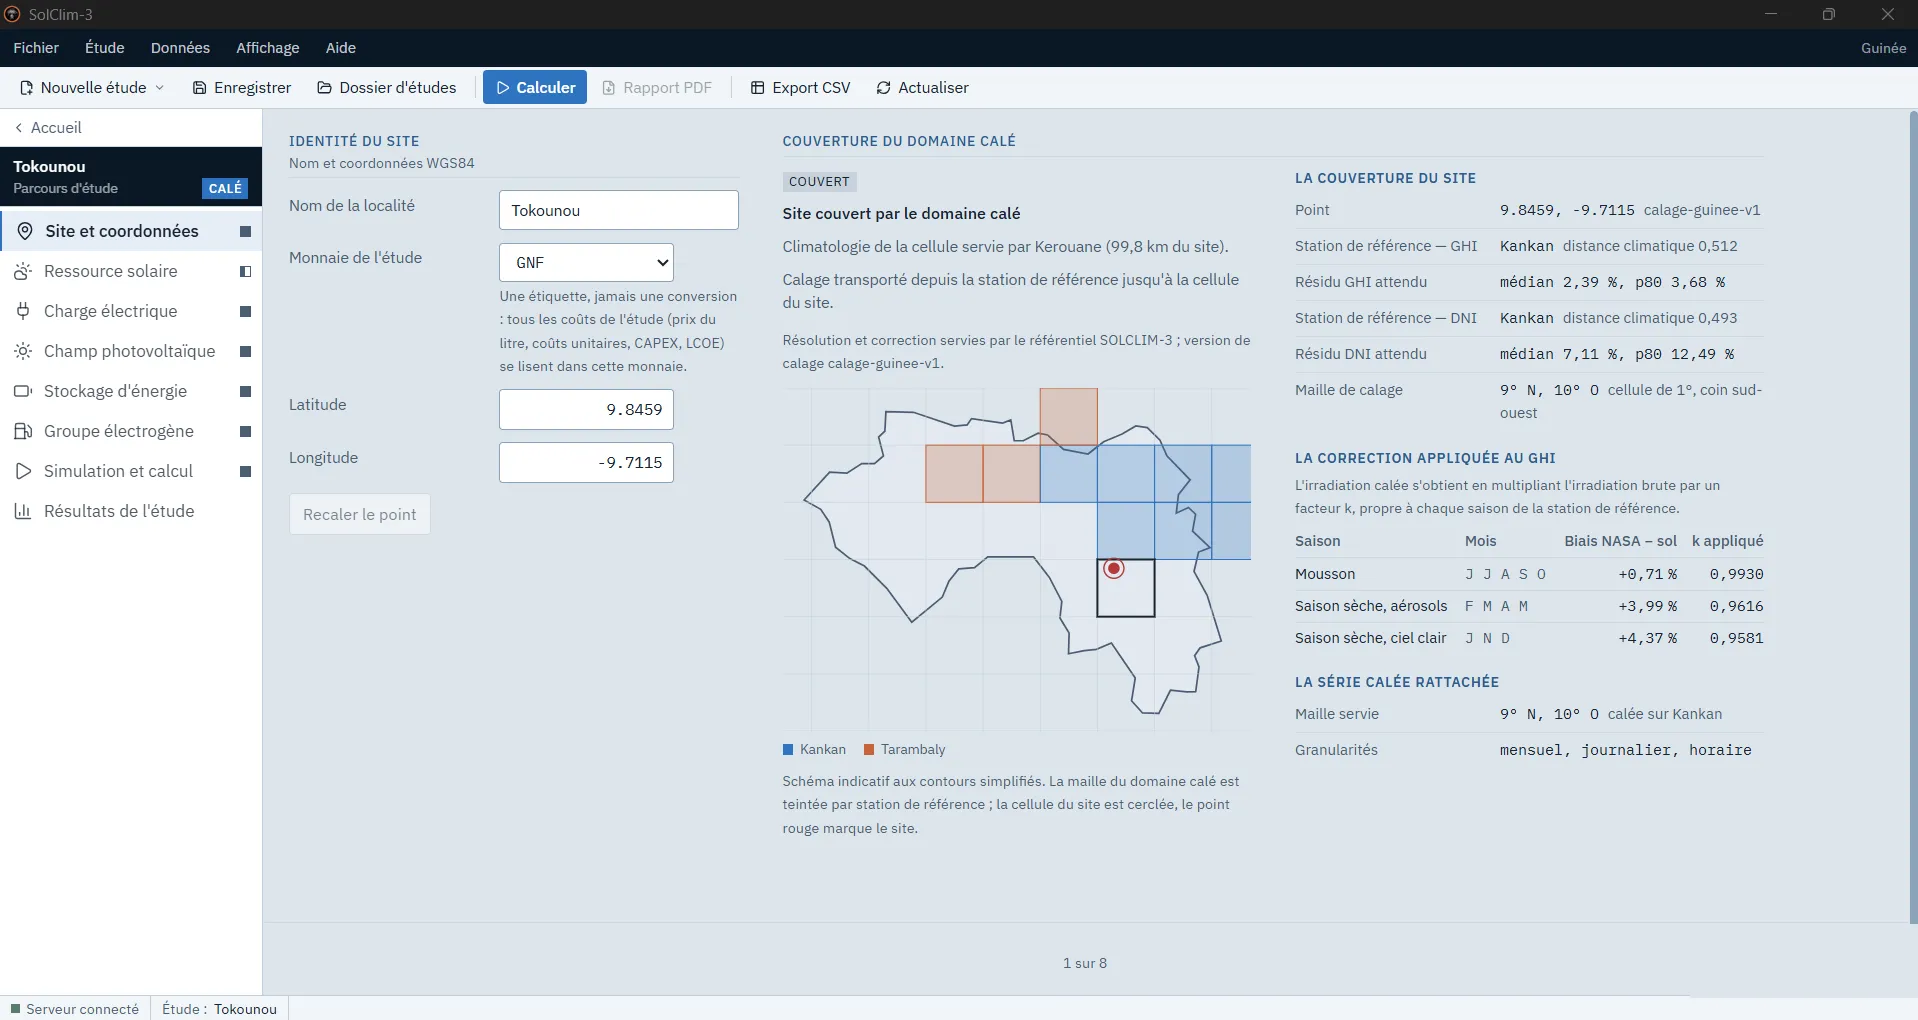The width and height of the screenshot is (1918, 1020).
Task: Click the orange Tarambaly legend swatch
Action: tap(869, 750)
